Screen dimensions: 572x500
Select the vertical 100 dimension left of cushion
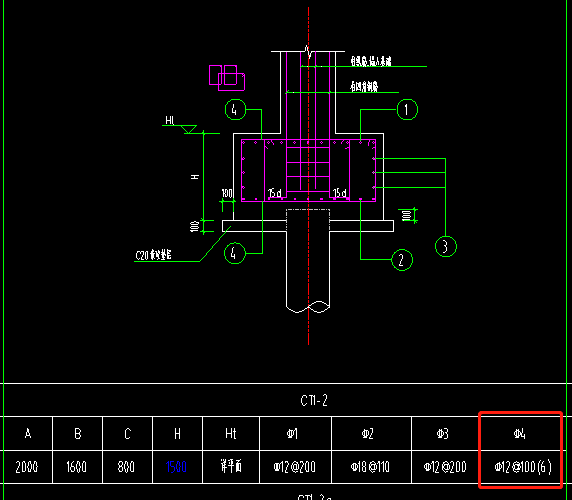[194, 226]
